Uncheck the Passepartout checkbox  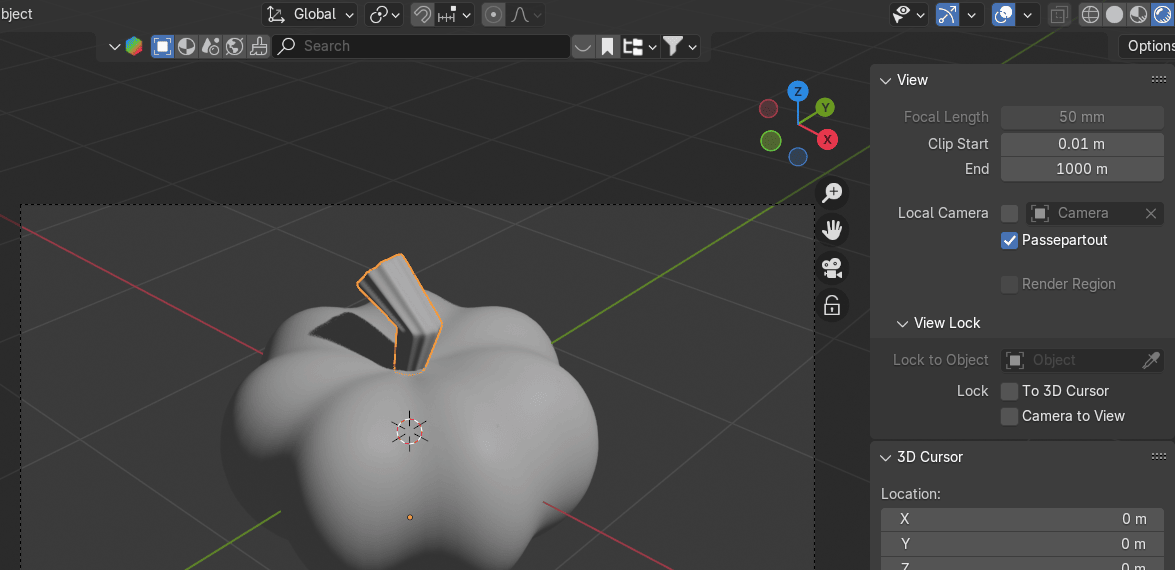coord(1009,240)
